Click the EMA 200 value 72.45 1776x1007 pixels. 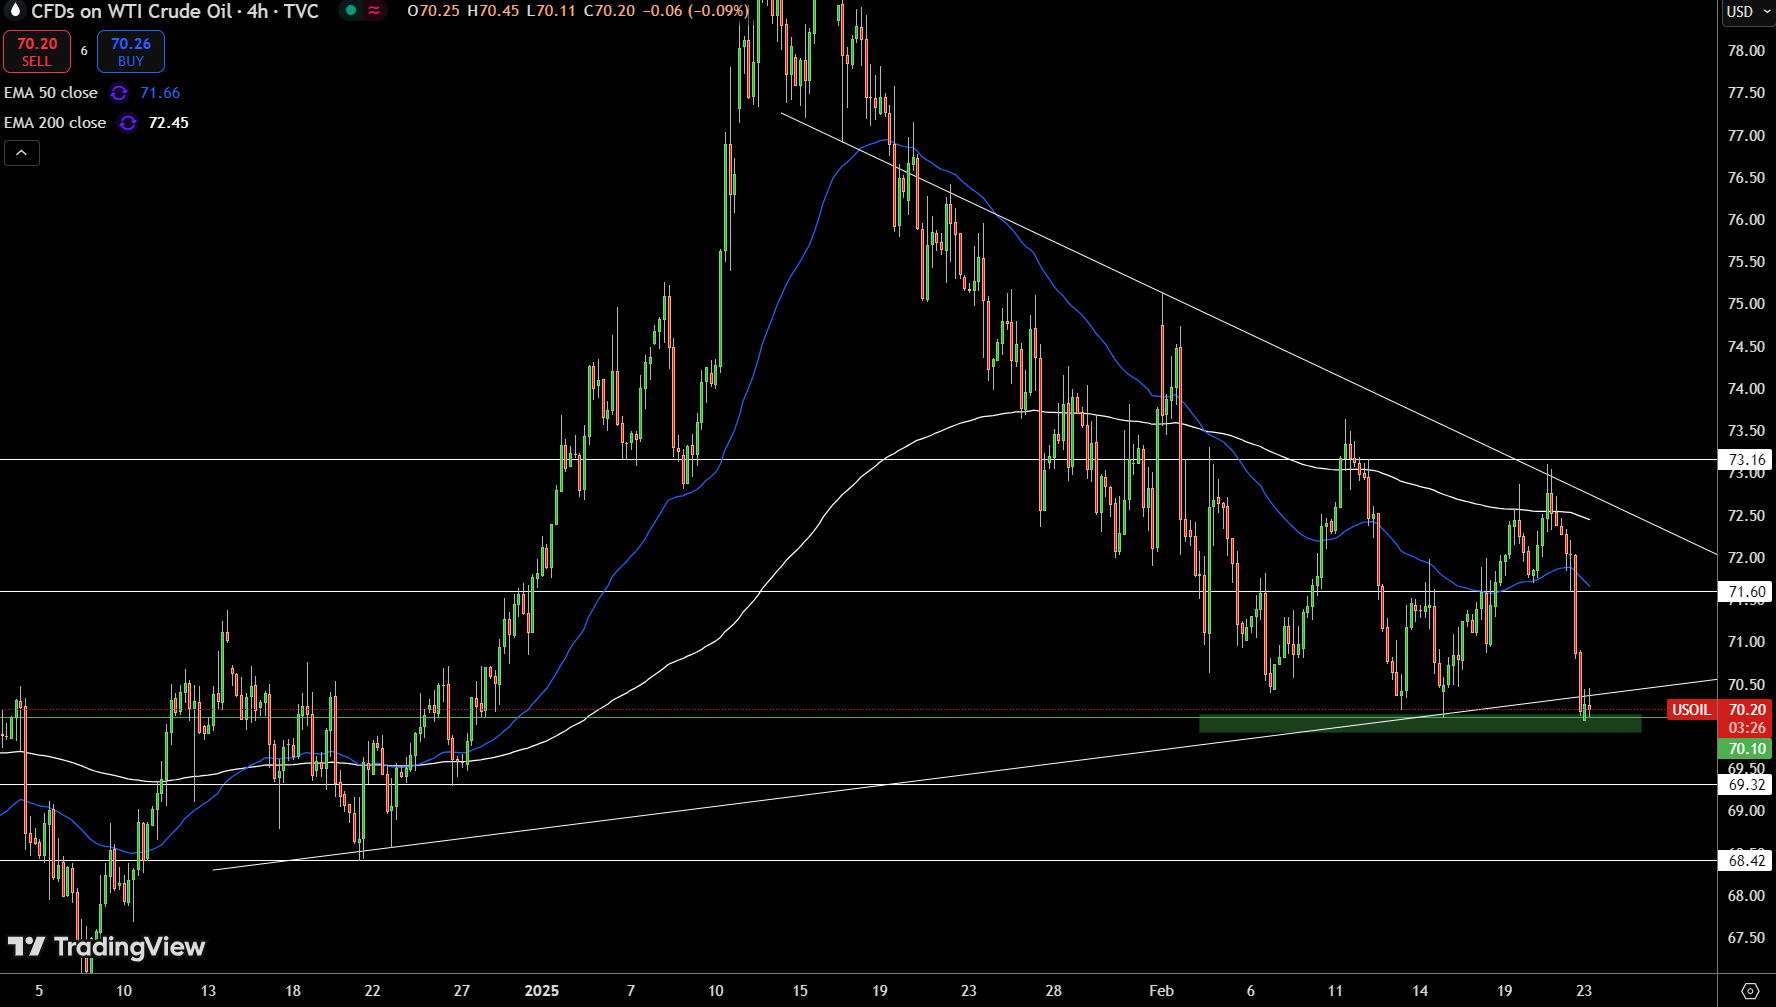click(x=168, y=123)
